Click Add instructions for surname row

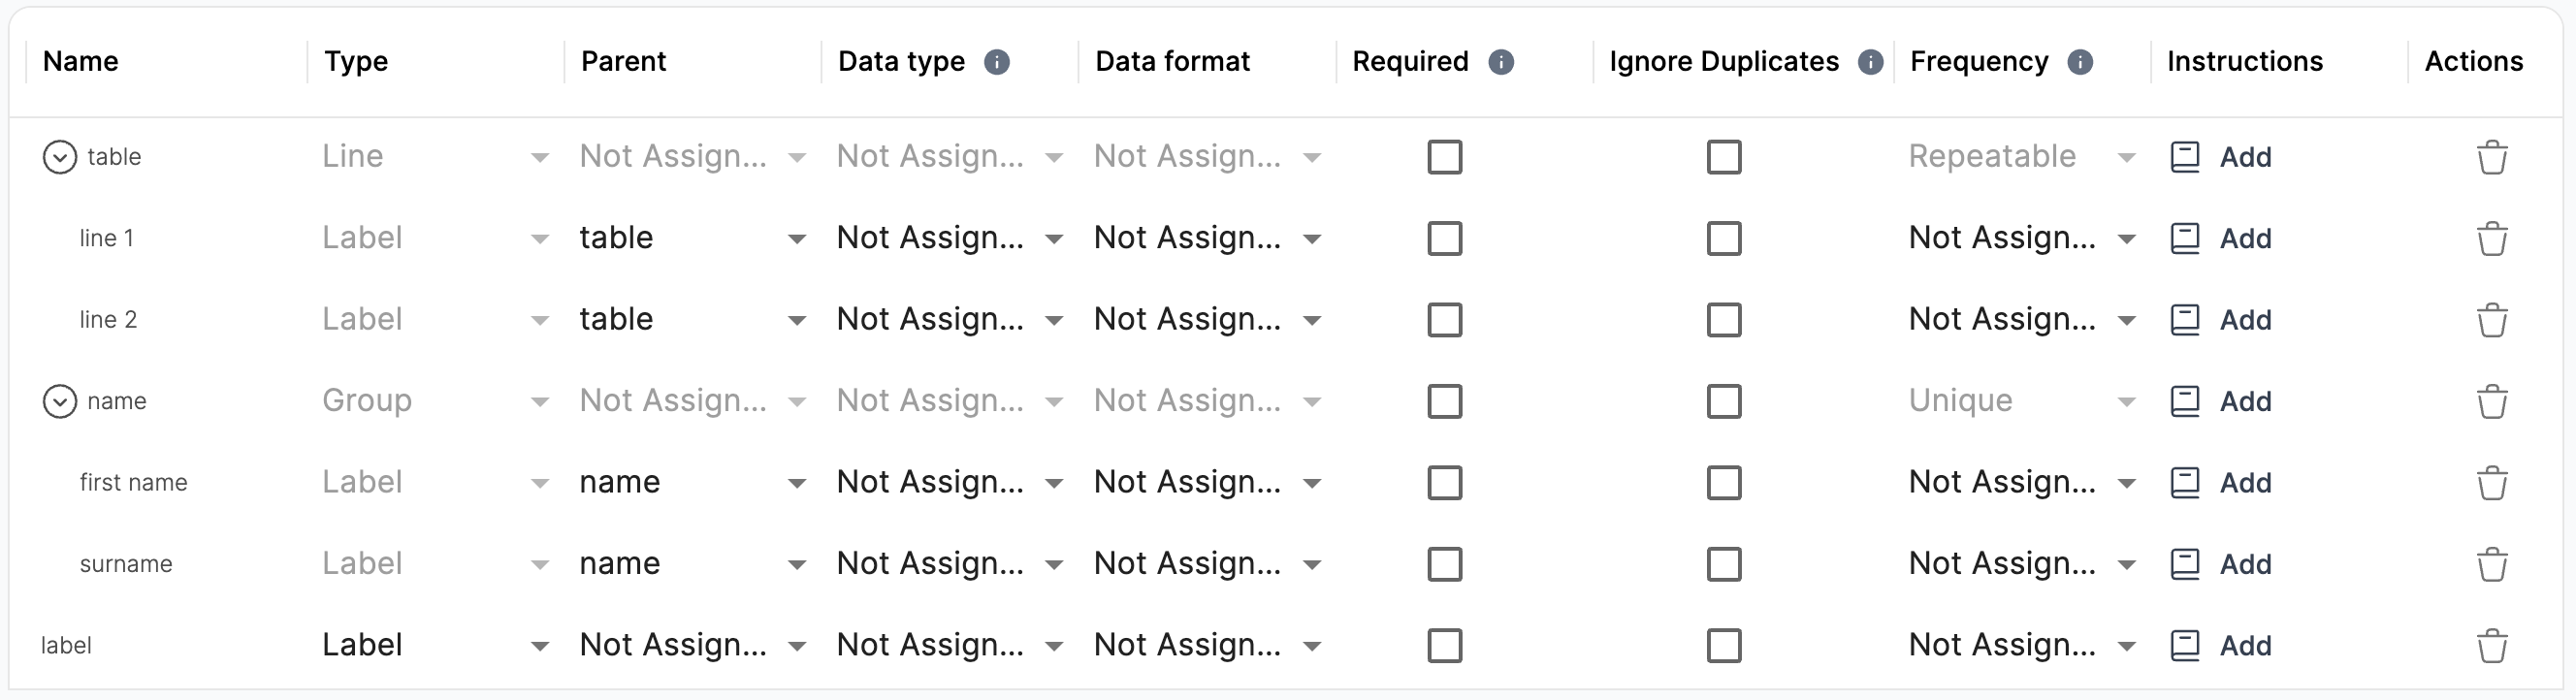point(2245,564)
